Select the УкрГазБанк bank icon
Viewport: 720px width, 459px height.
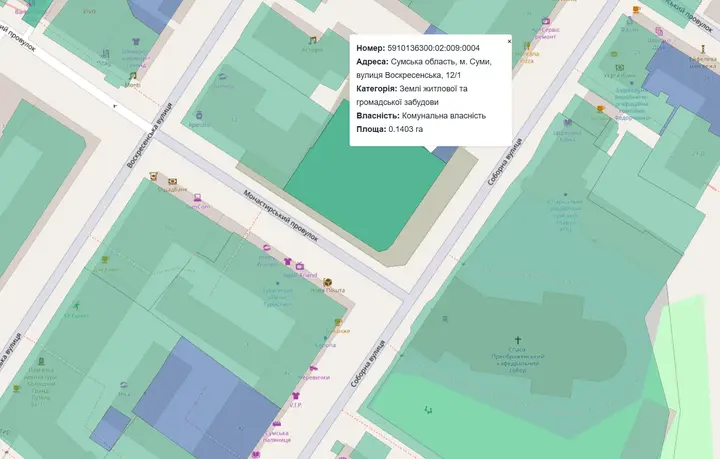click(x=619, y=67)
